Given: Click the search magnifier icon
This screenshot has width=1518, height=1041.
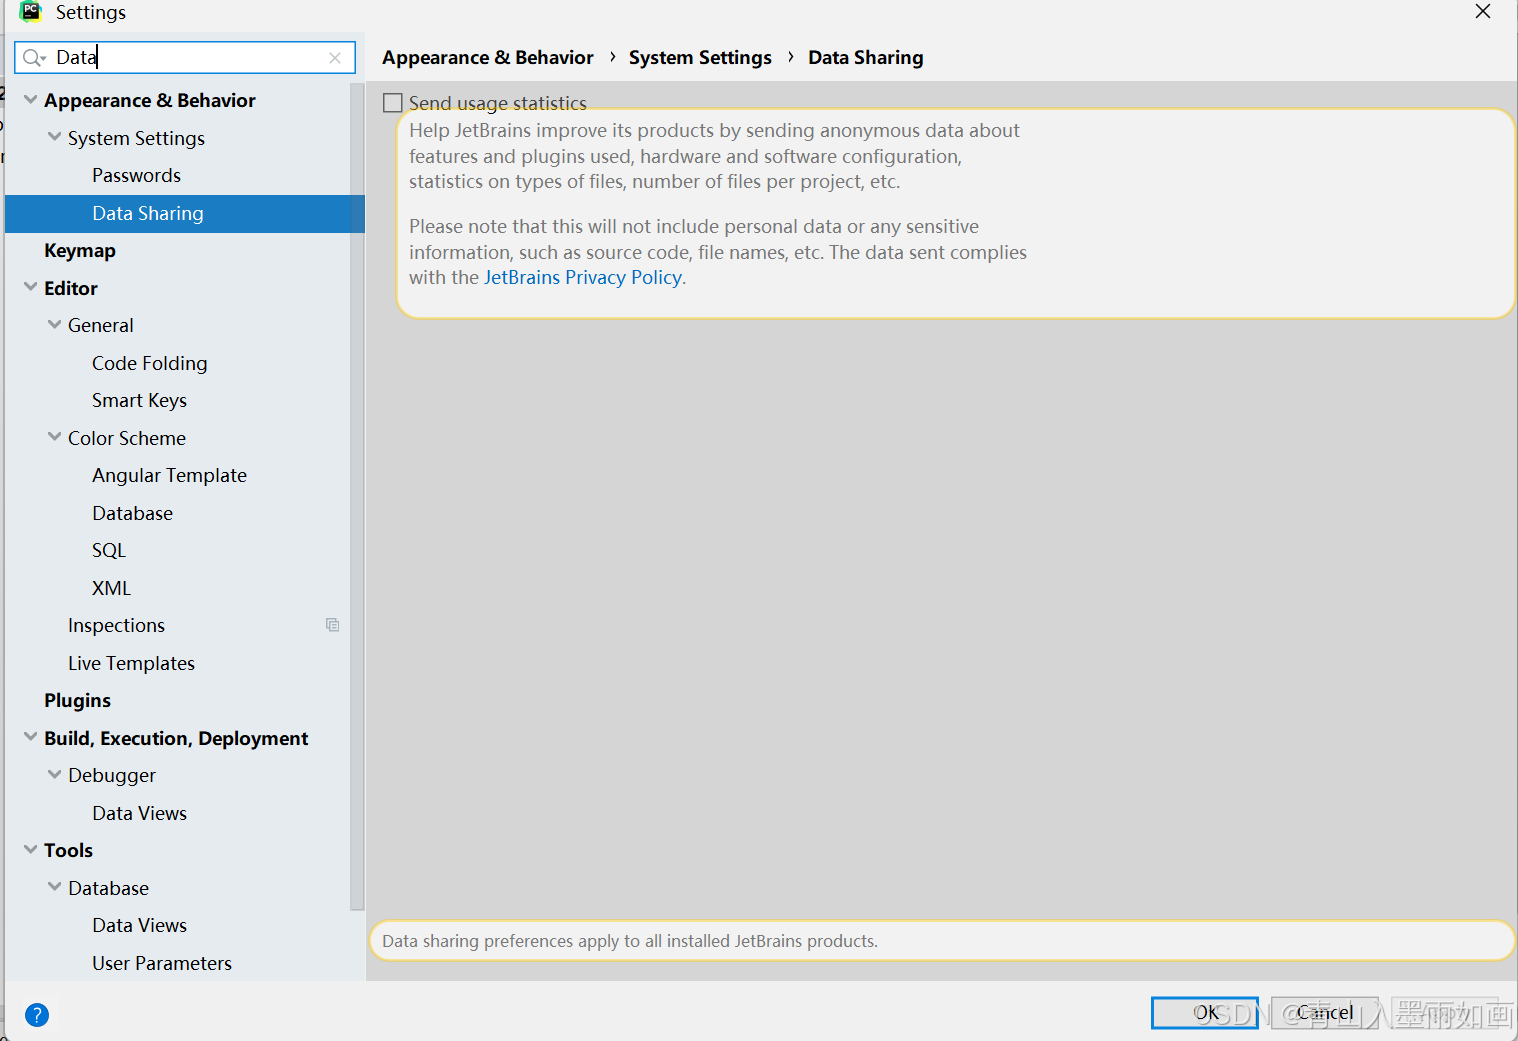Looking at the screenshot, I should [33, 58].
